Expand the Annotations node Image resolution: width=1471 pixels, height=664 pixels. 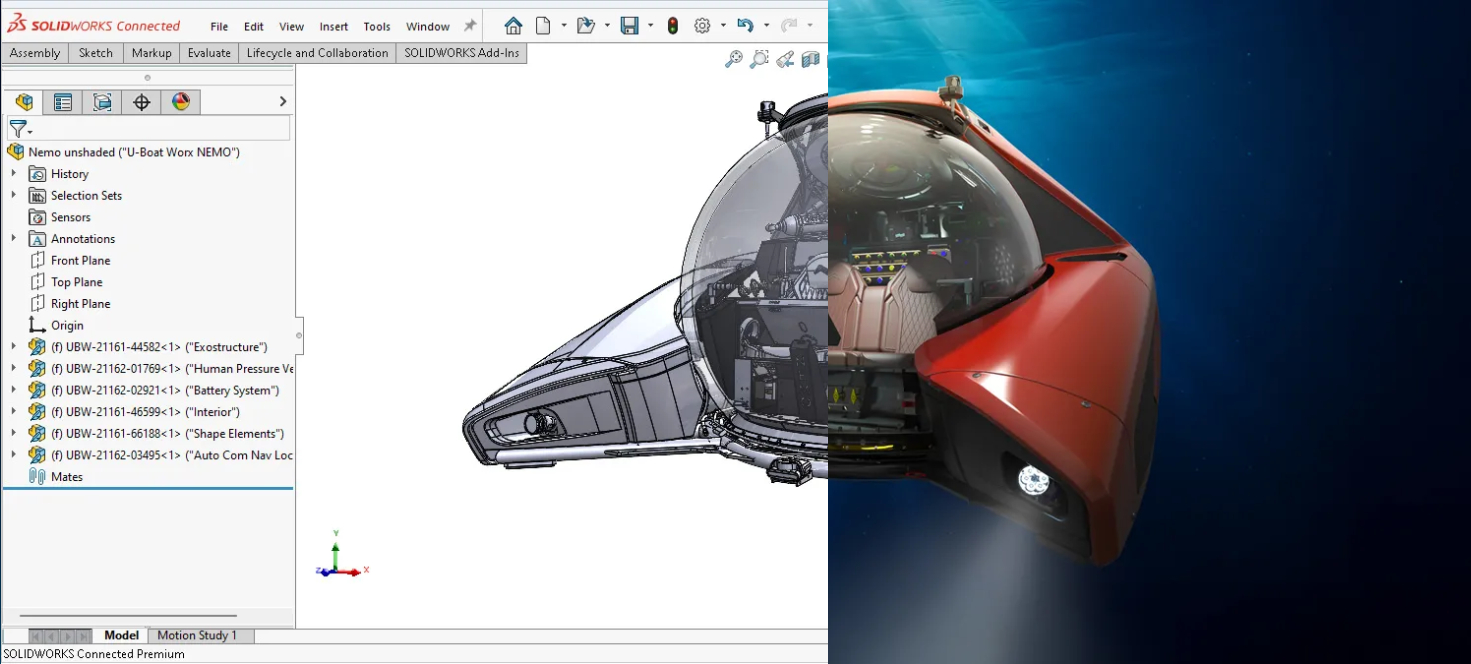pos(13,238)
